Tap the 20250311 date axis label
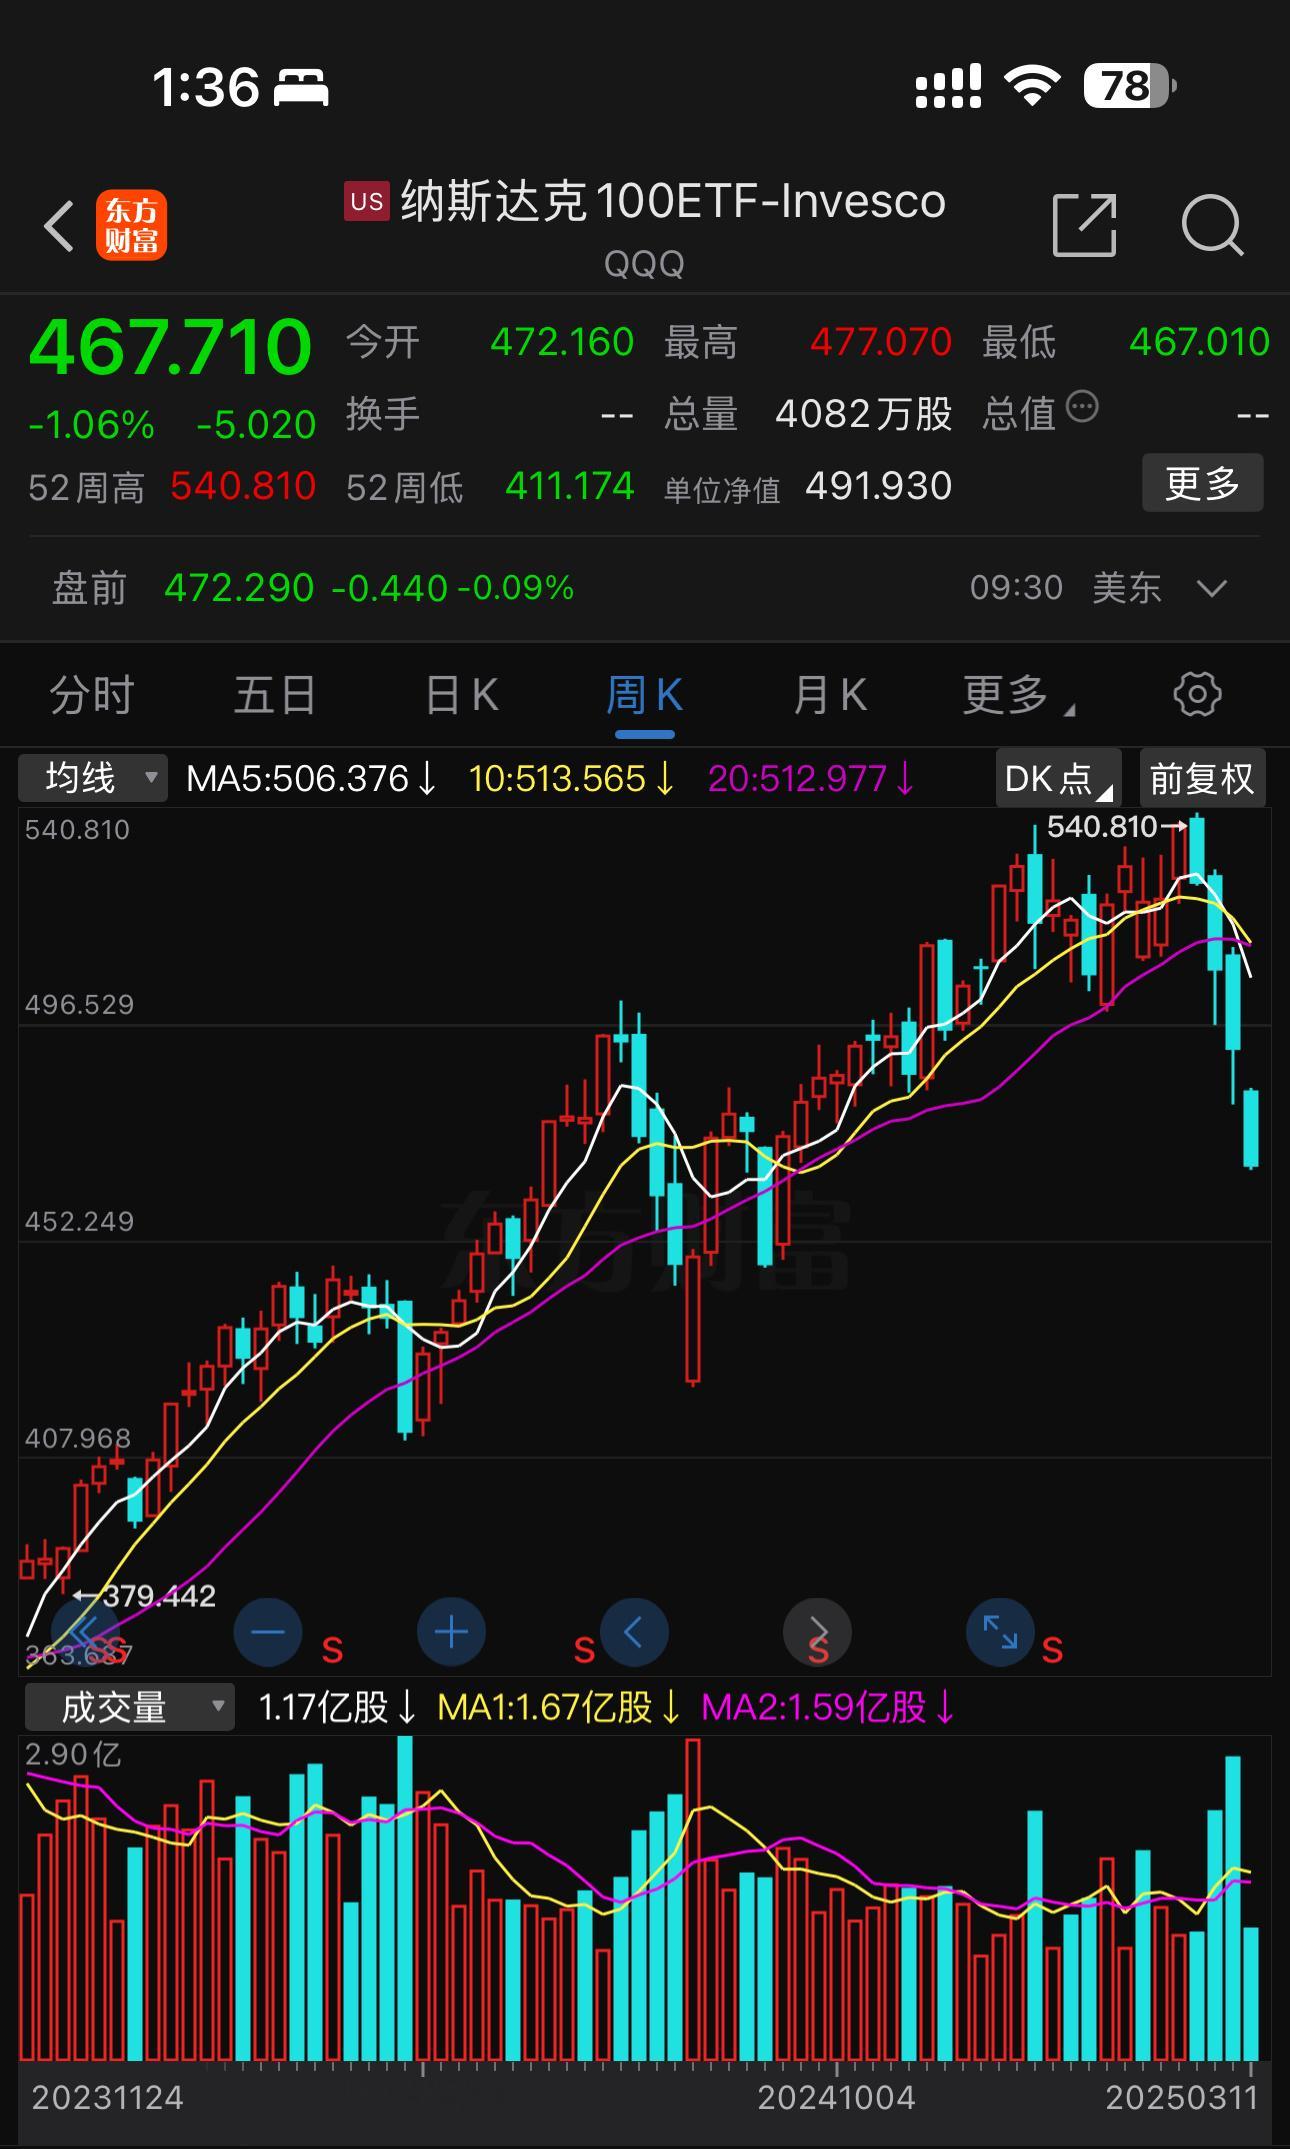The height and width of the screenshot is (2149, 1290). tap(1182, 2097)
